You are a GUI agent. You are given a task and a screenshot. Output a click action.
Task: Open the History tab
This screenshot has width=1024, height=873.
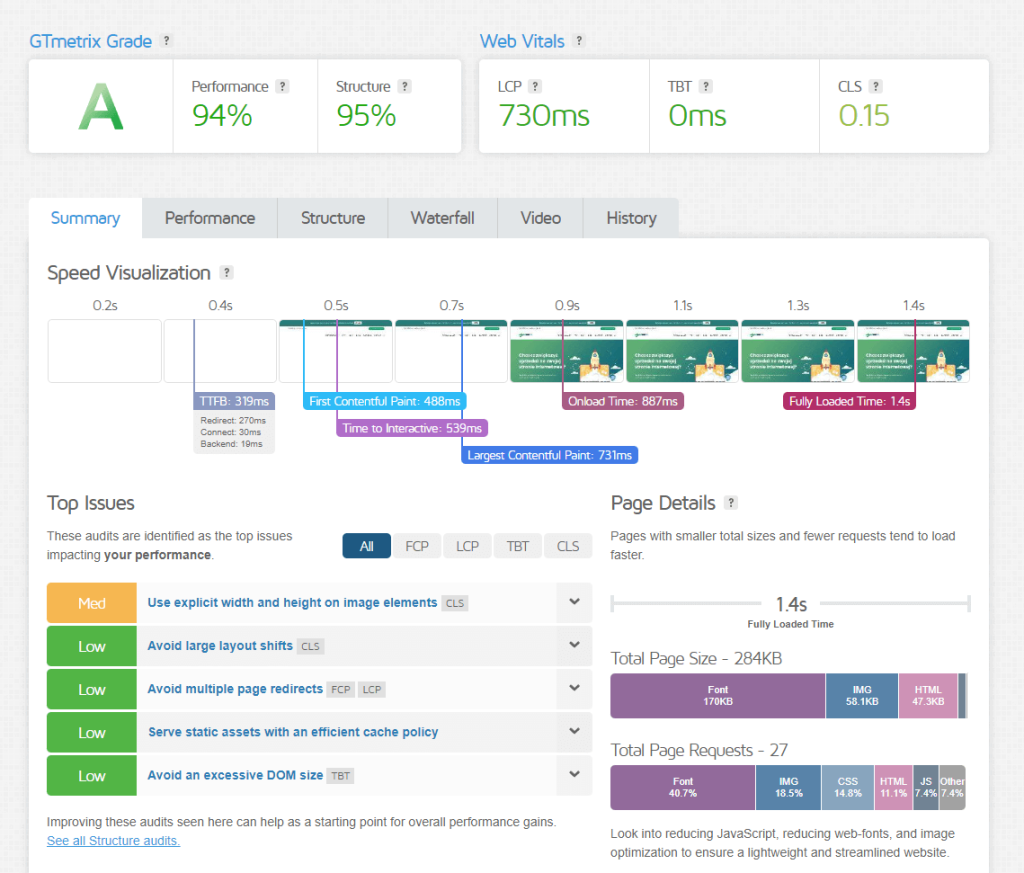631,218
